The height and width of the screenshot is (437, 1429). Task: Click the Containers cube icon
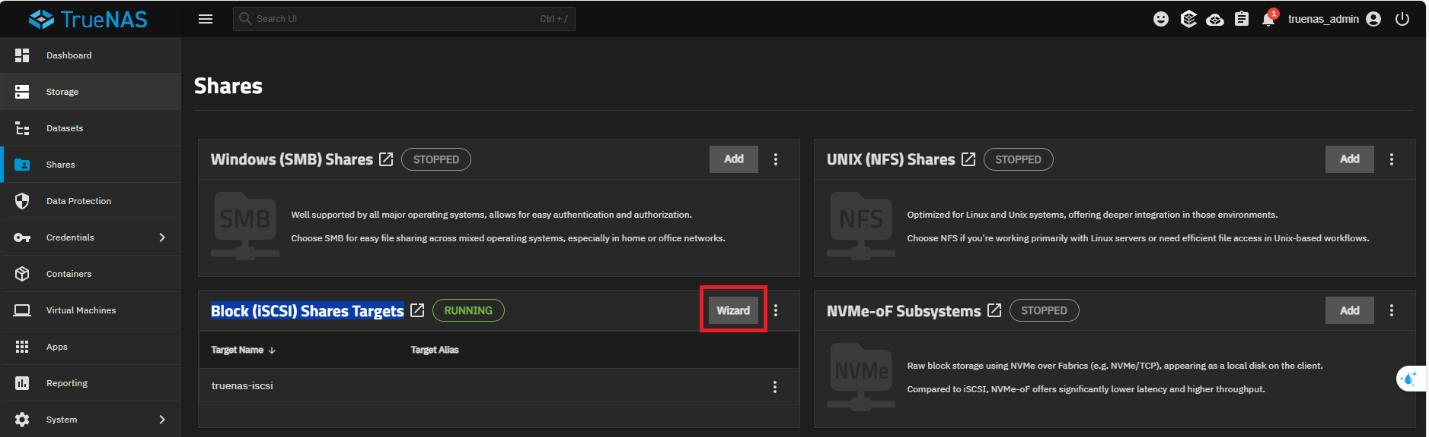22,274
